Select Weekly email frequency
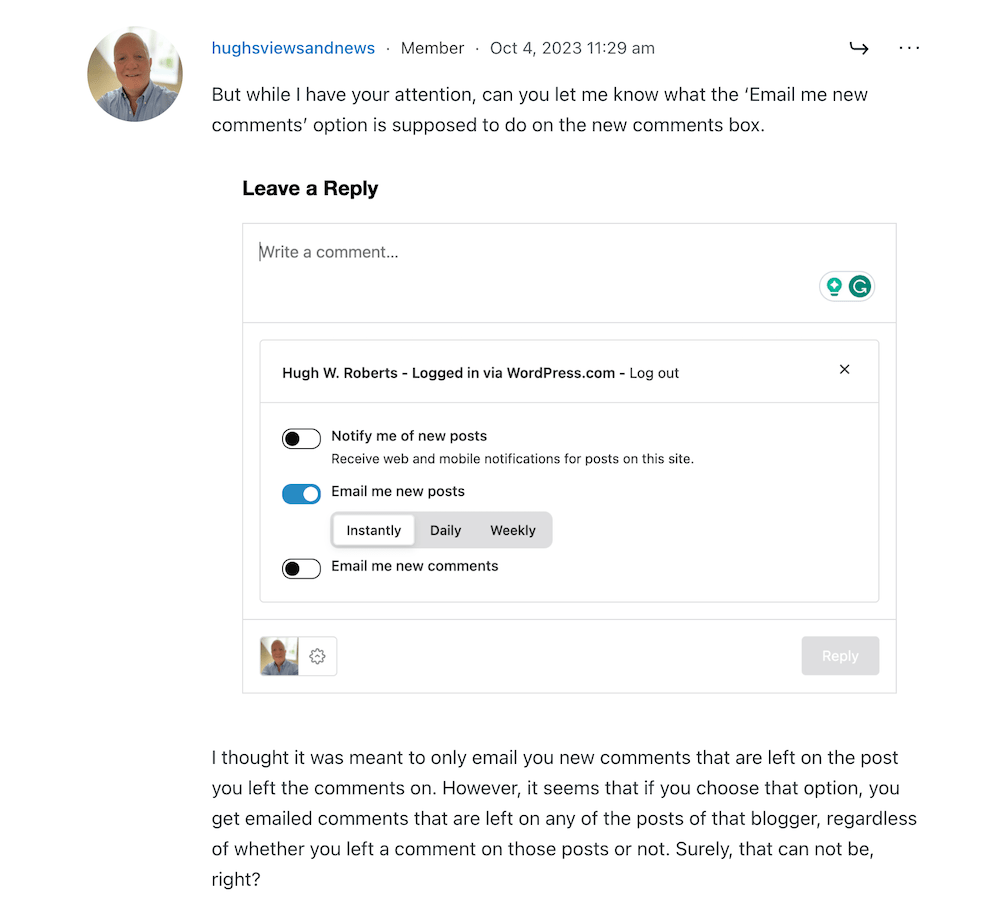The image size is (999, 908). click(512, 530)
